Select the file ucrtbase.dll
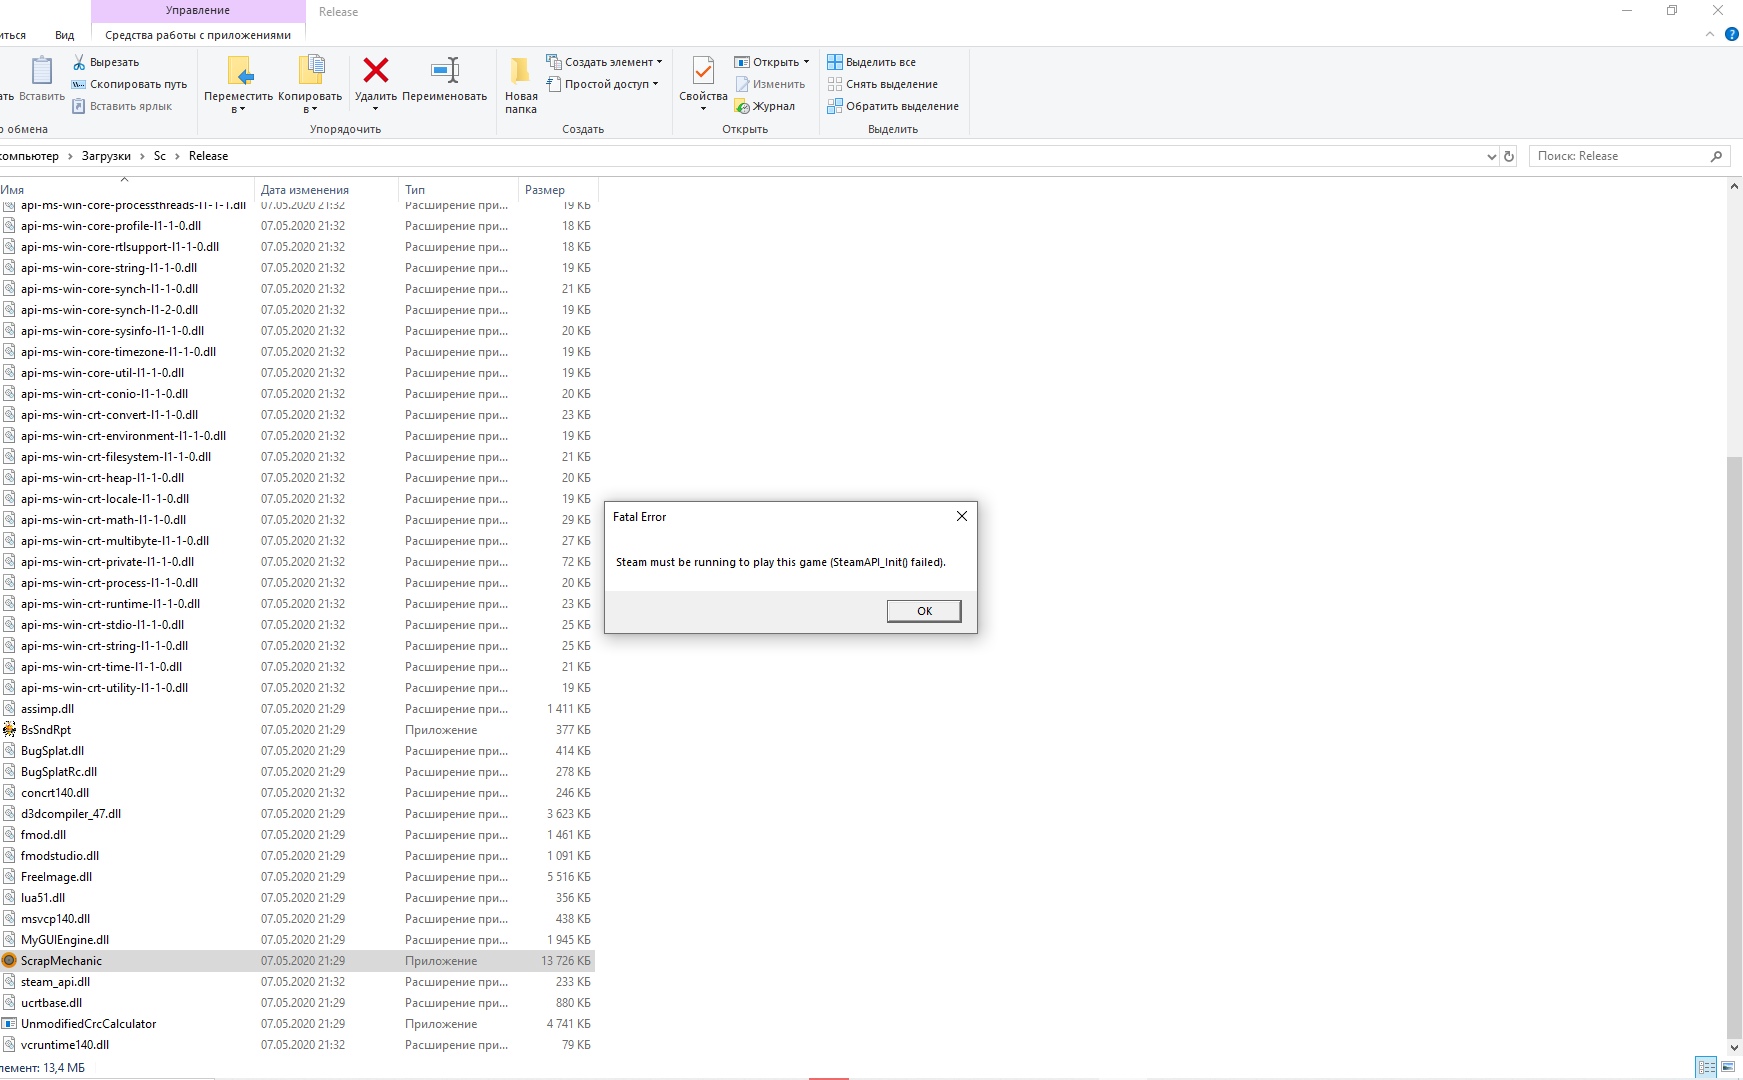1743x1080 pixels. [297, 1003]
